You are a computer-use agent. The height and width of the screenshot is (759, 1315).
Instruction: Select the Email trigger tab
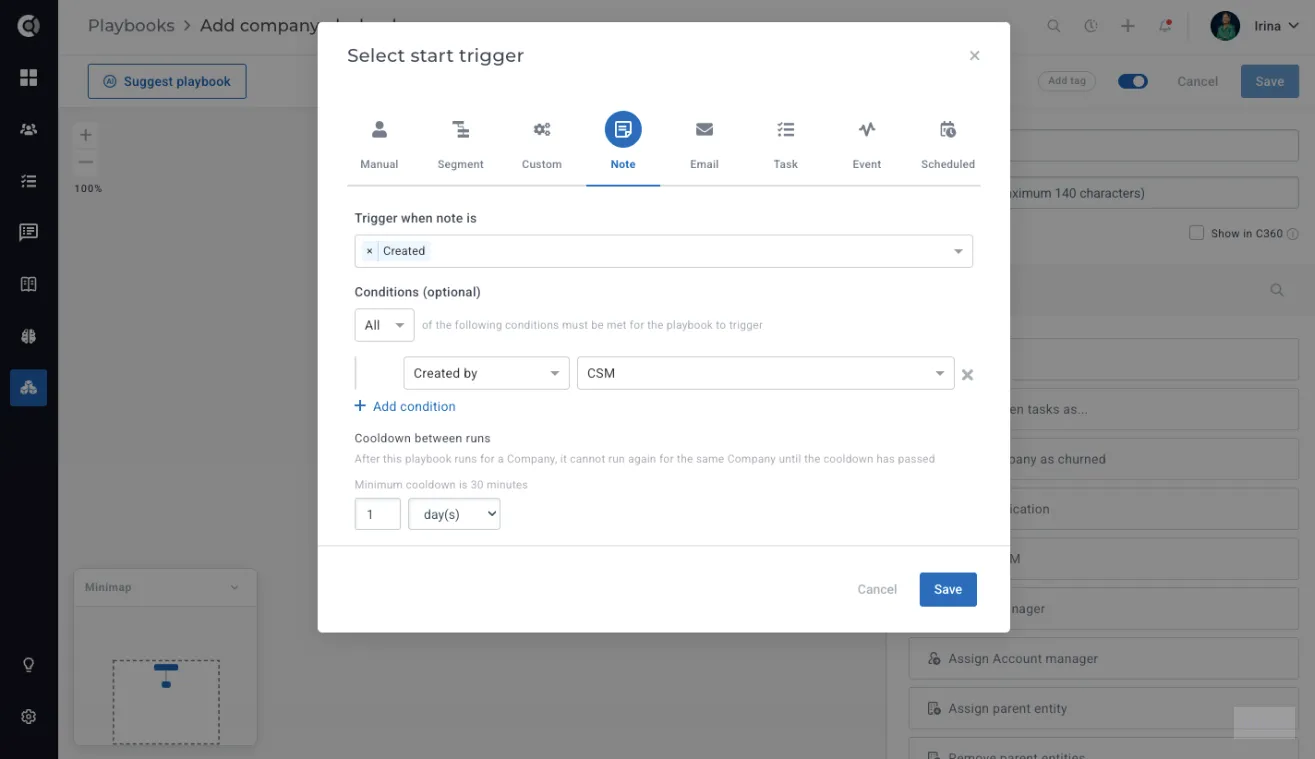pyautogui.click(x=704, y=145)
